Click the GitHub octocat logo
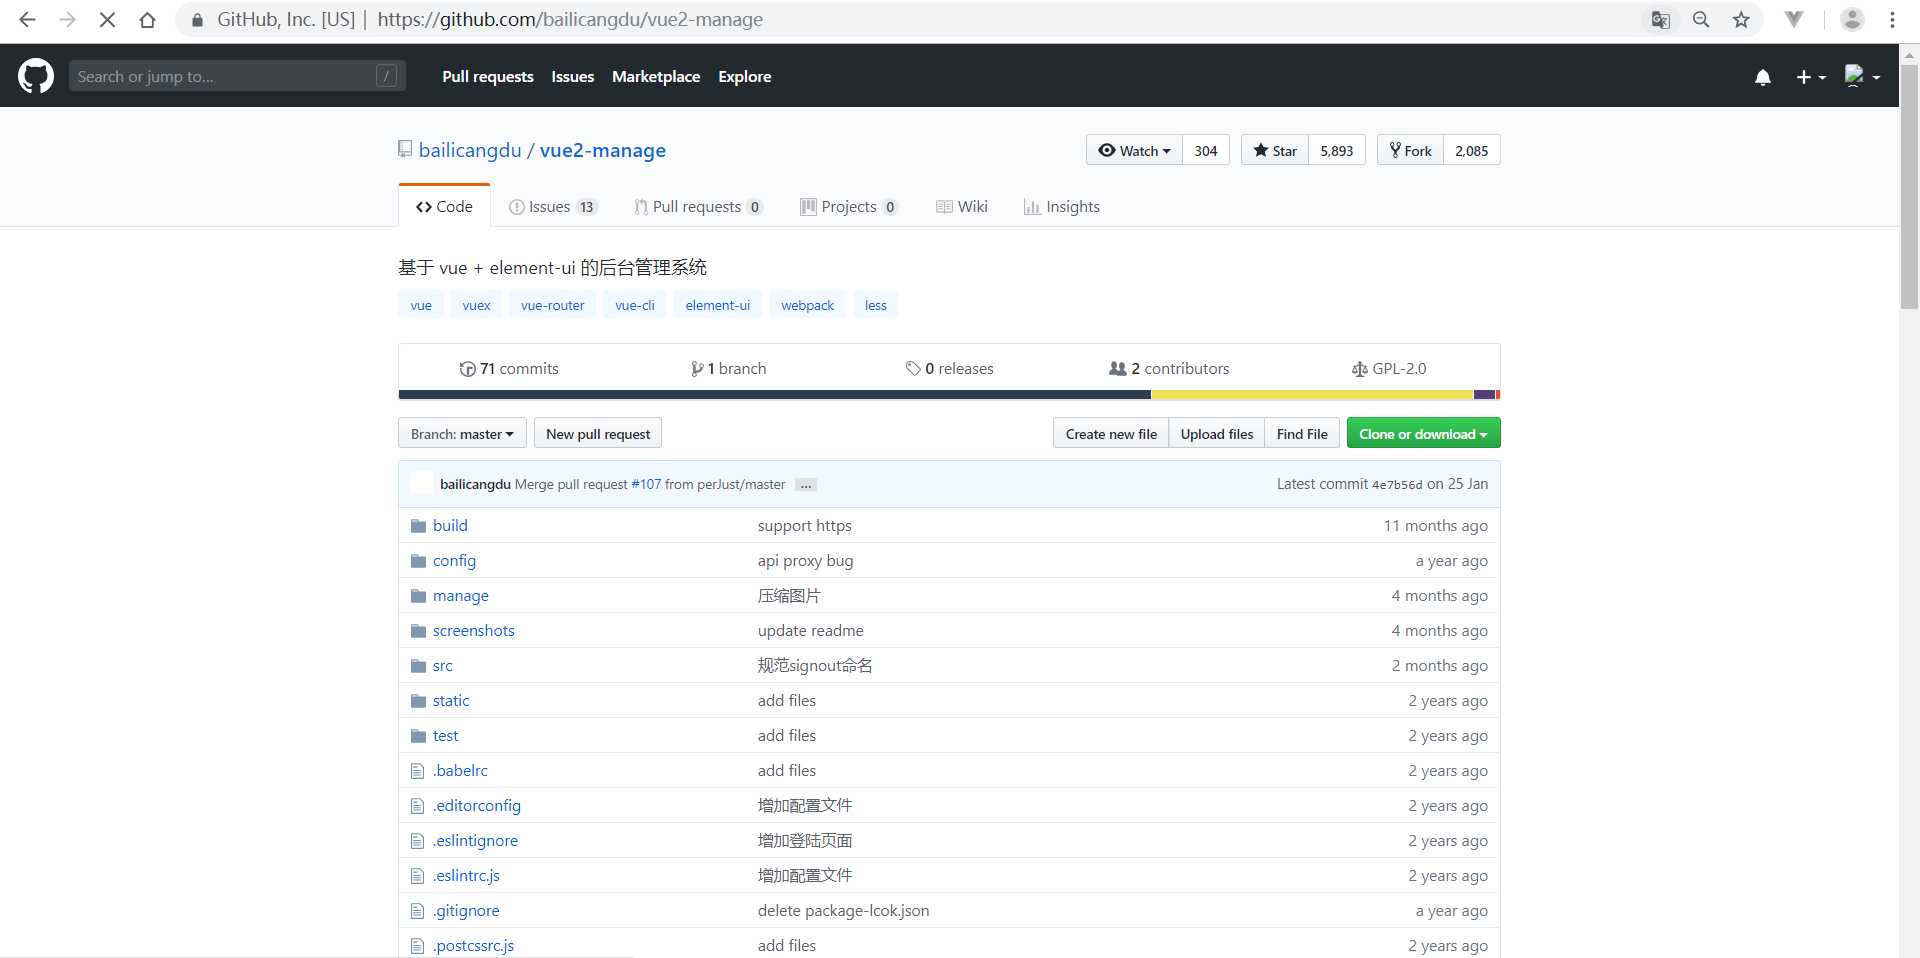 pos(36,76)
